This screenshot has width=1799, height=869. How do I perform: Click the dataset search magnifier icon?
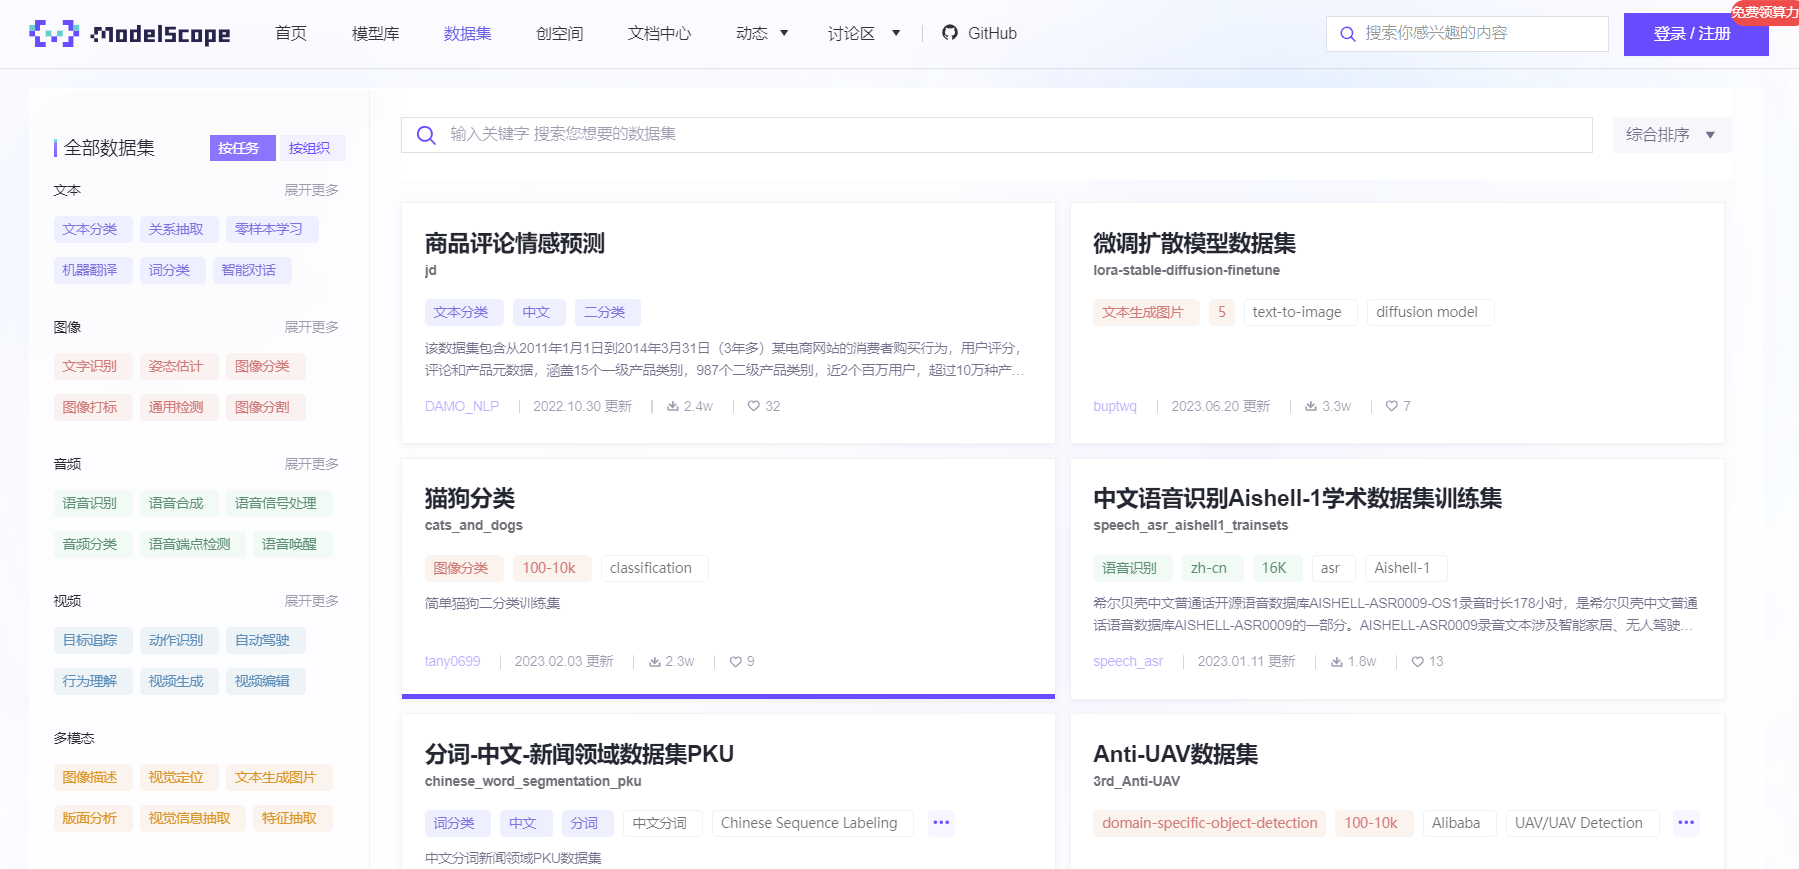pyautogui.click(x=426, y=135)
